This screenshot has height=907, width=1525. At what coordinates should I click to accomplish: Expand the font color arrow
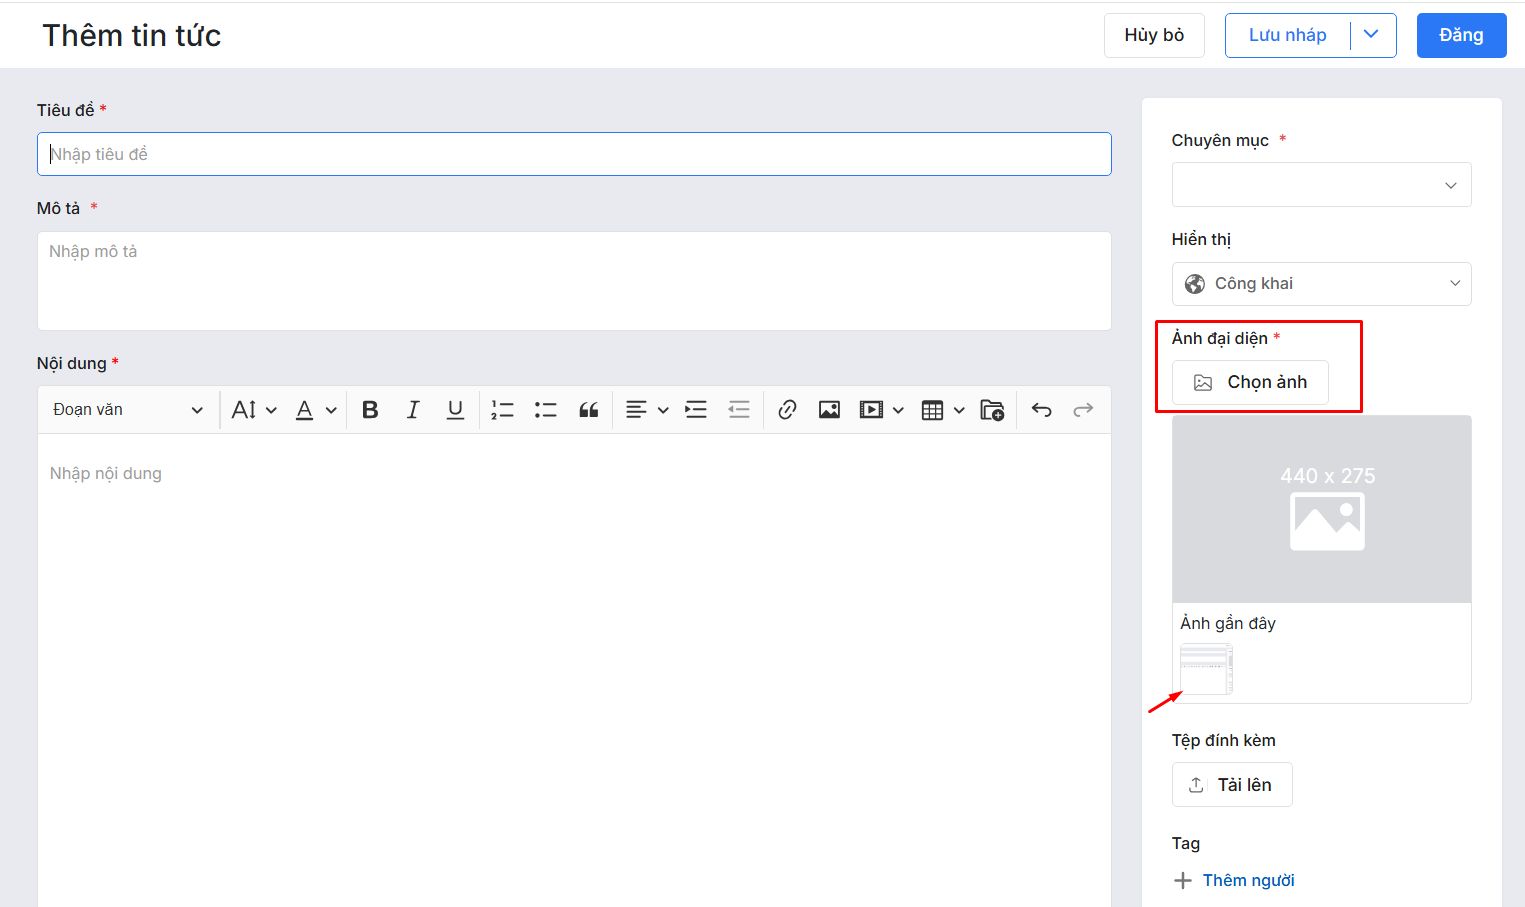click(331, 410)
